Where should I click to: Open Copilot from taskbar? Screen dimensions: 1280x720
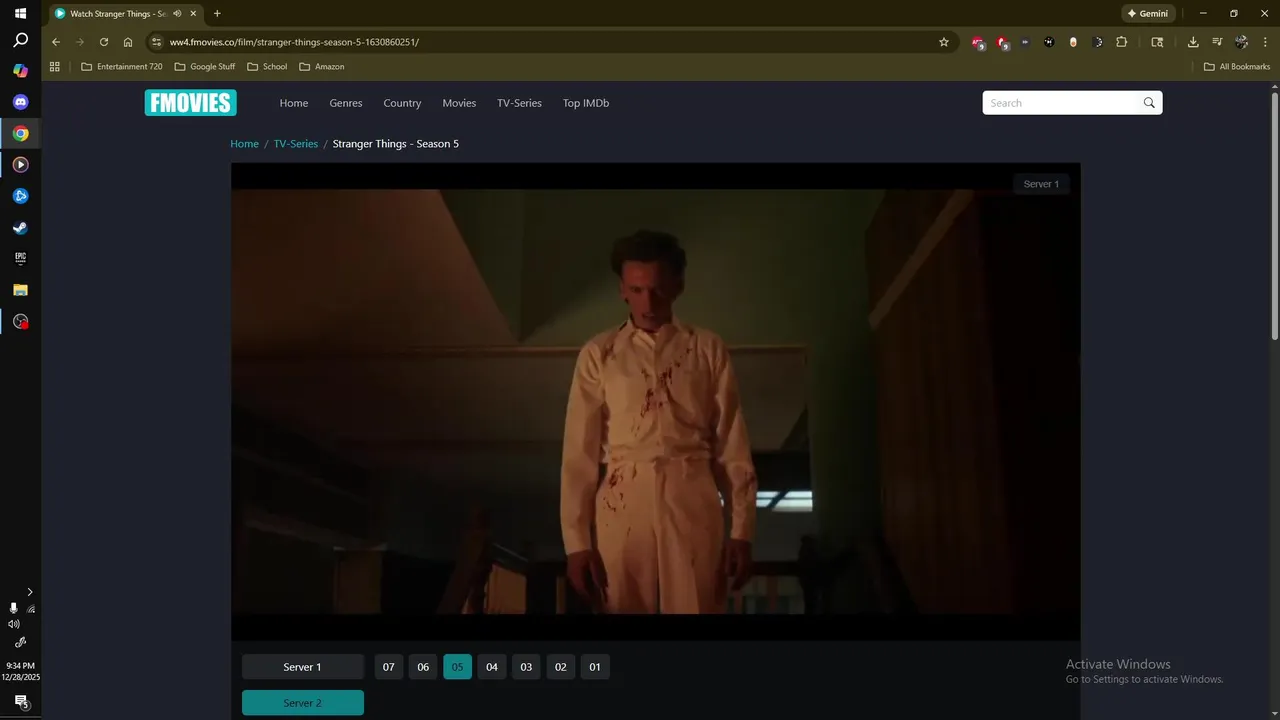coord(20,71)
